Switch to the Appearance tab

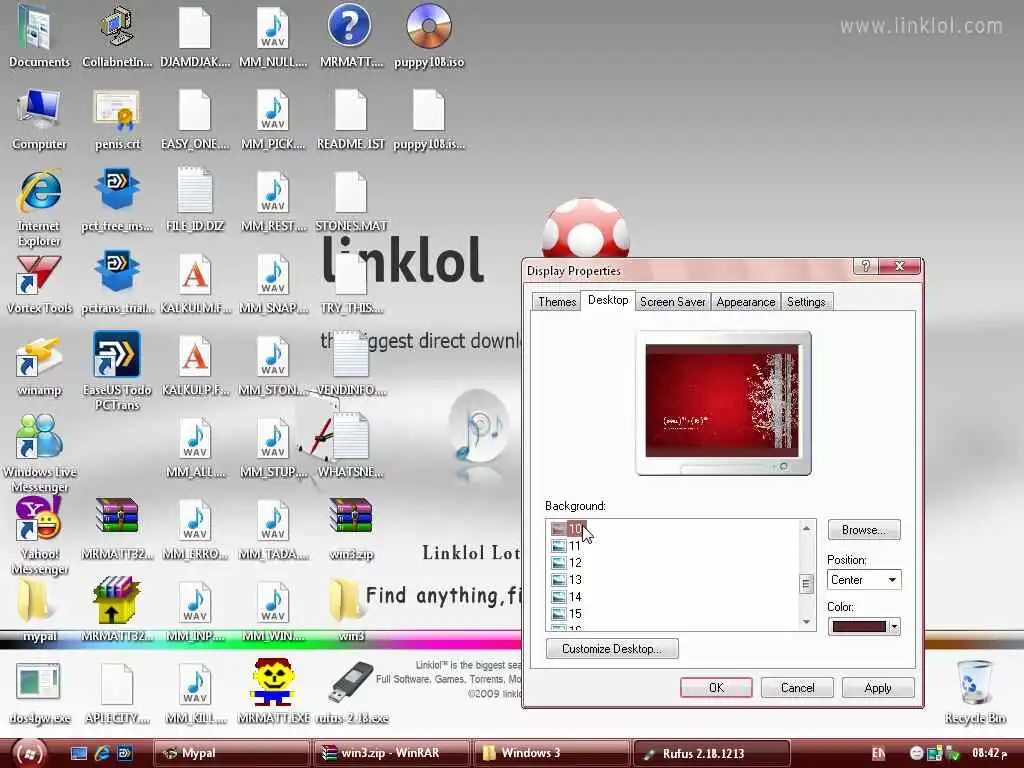pos(746,302)
